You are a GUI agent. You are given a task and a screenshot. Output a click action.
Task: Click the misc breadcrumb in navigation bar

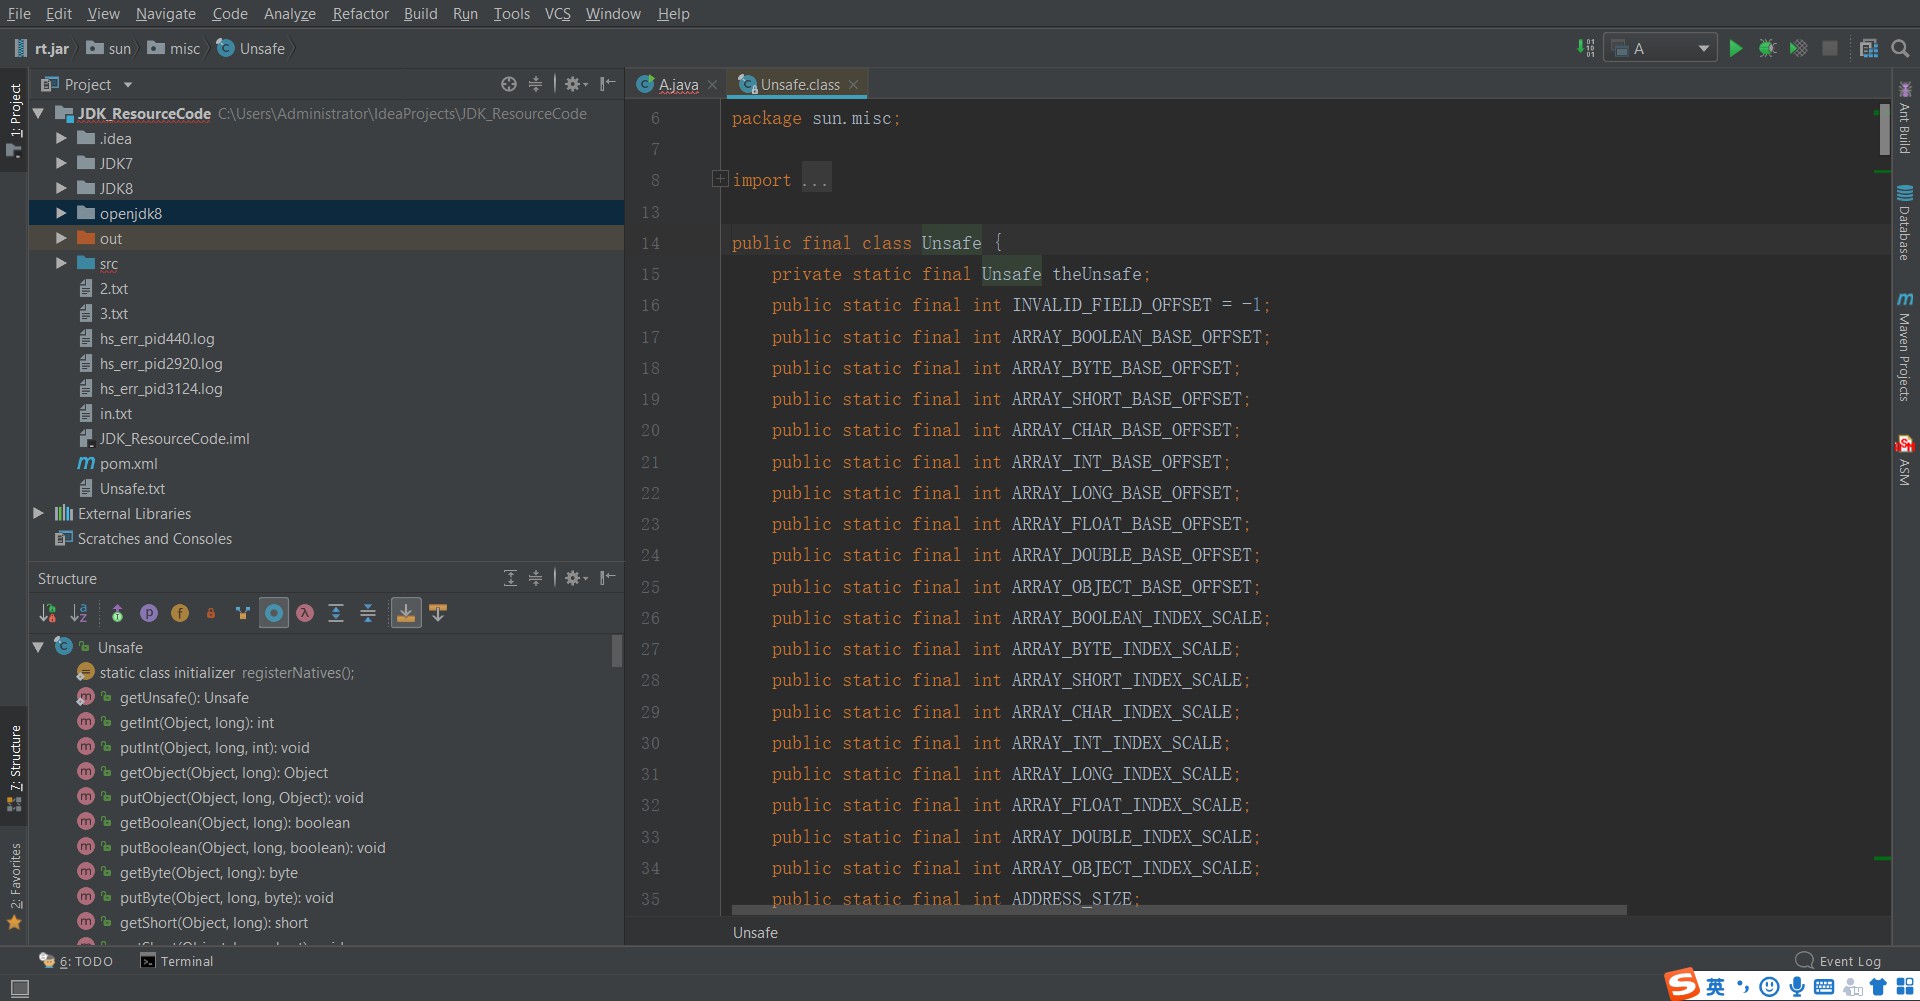174,48
